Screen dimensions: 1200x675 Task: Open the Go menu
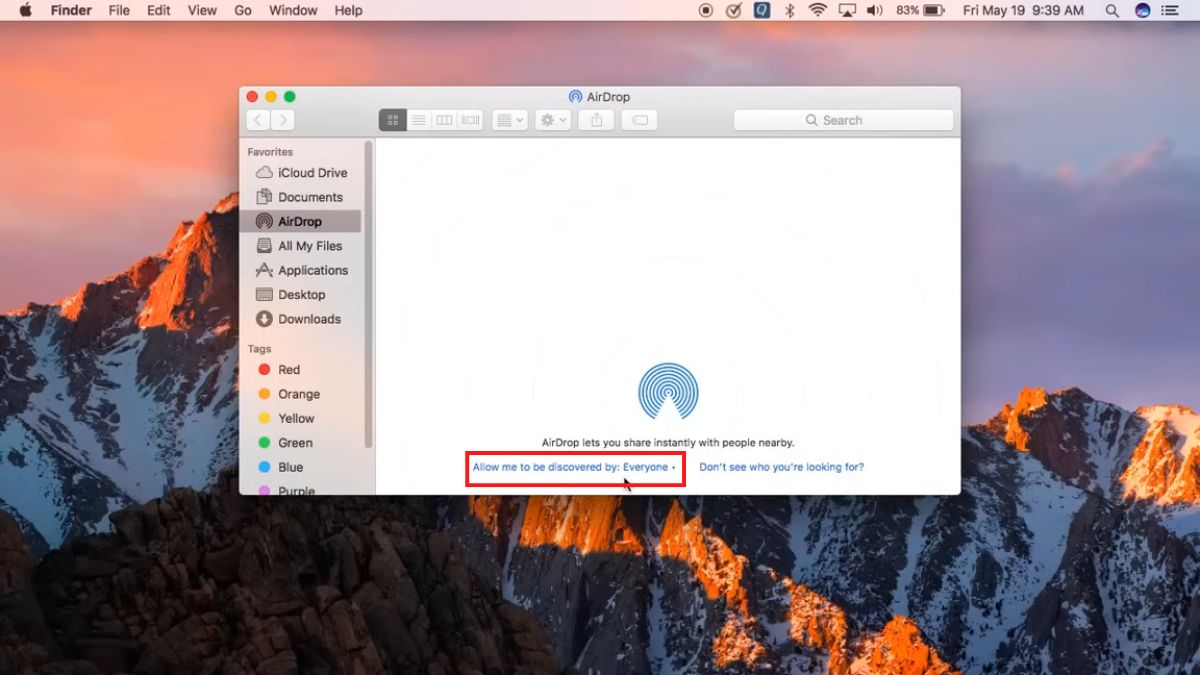tap(243, 10)
